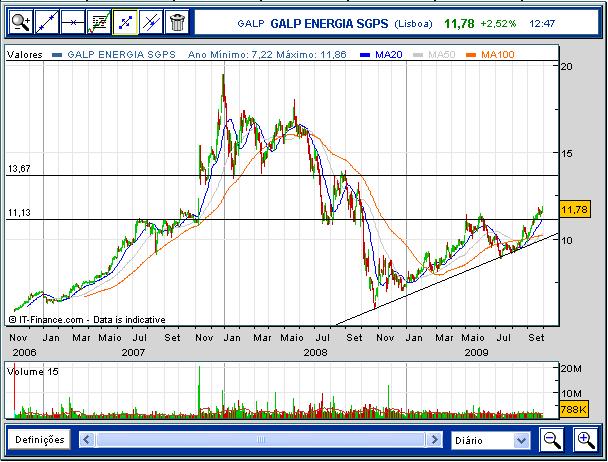Click the scrollbar right arrow
Viewport: 608px width, 462px height.
[434, 440]
